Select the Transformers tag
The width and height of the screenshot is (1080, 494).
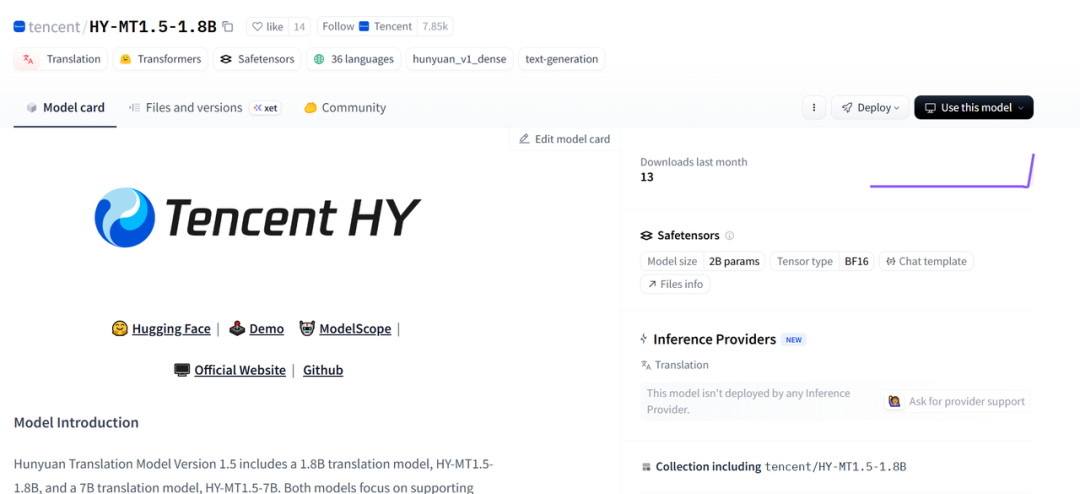click(160, 59)
